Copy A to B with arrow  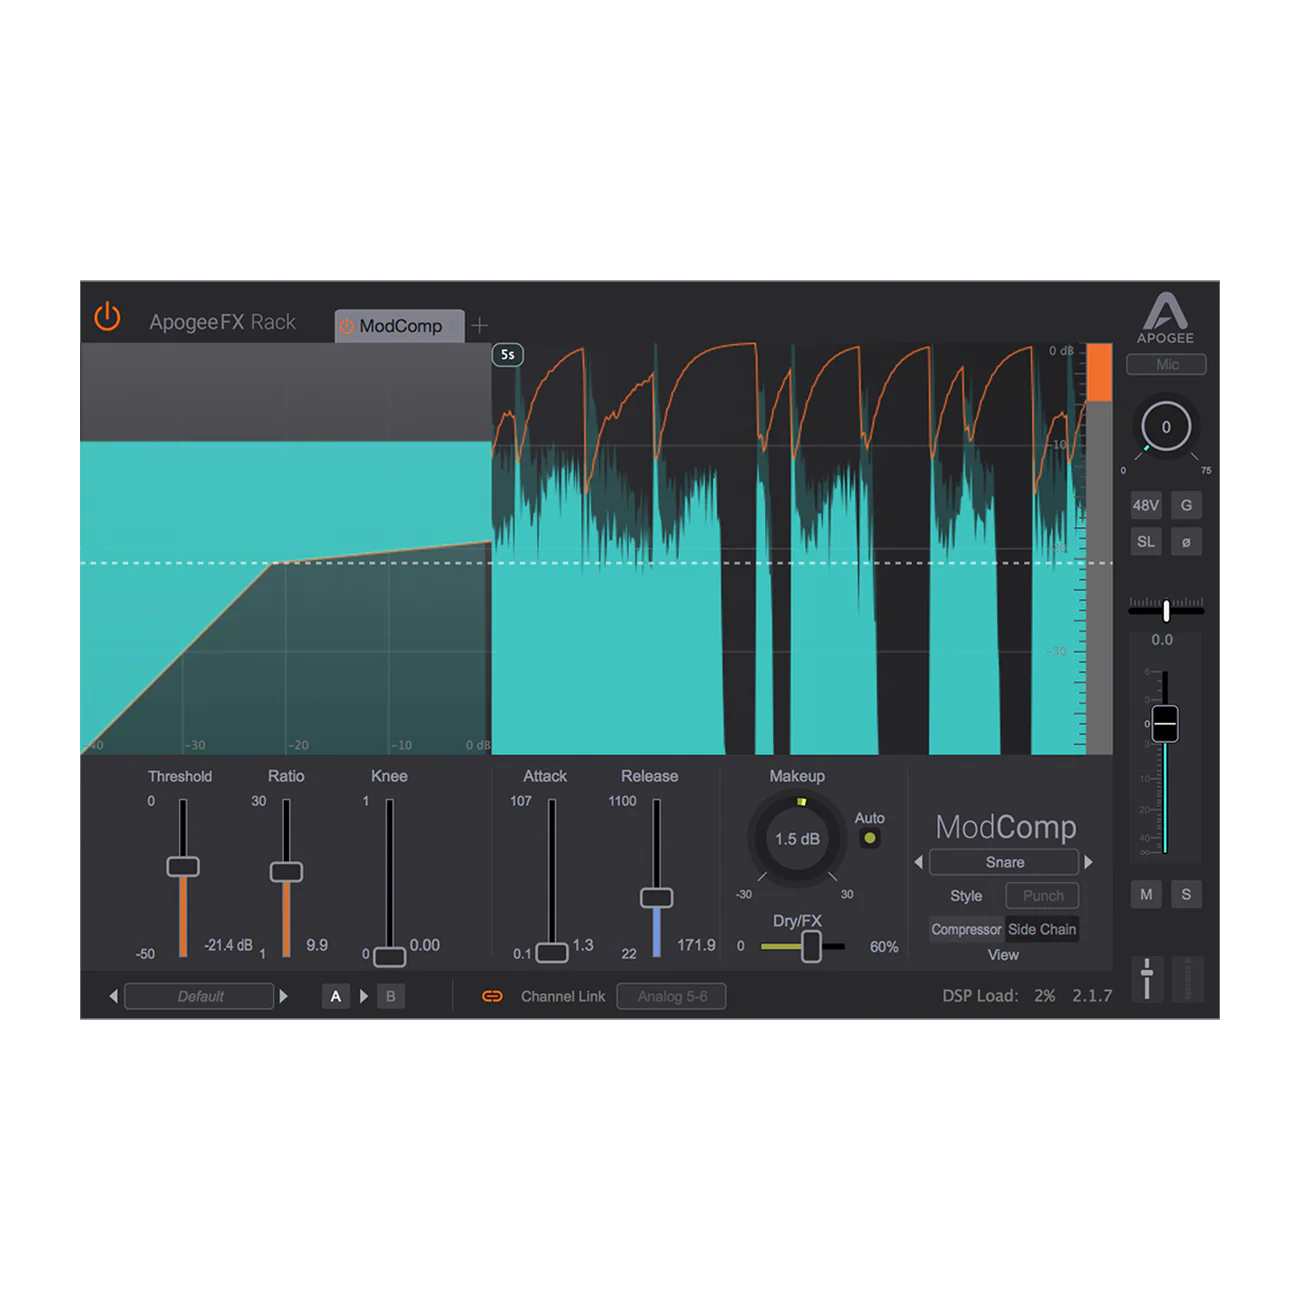coord(363,996)
